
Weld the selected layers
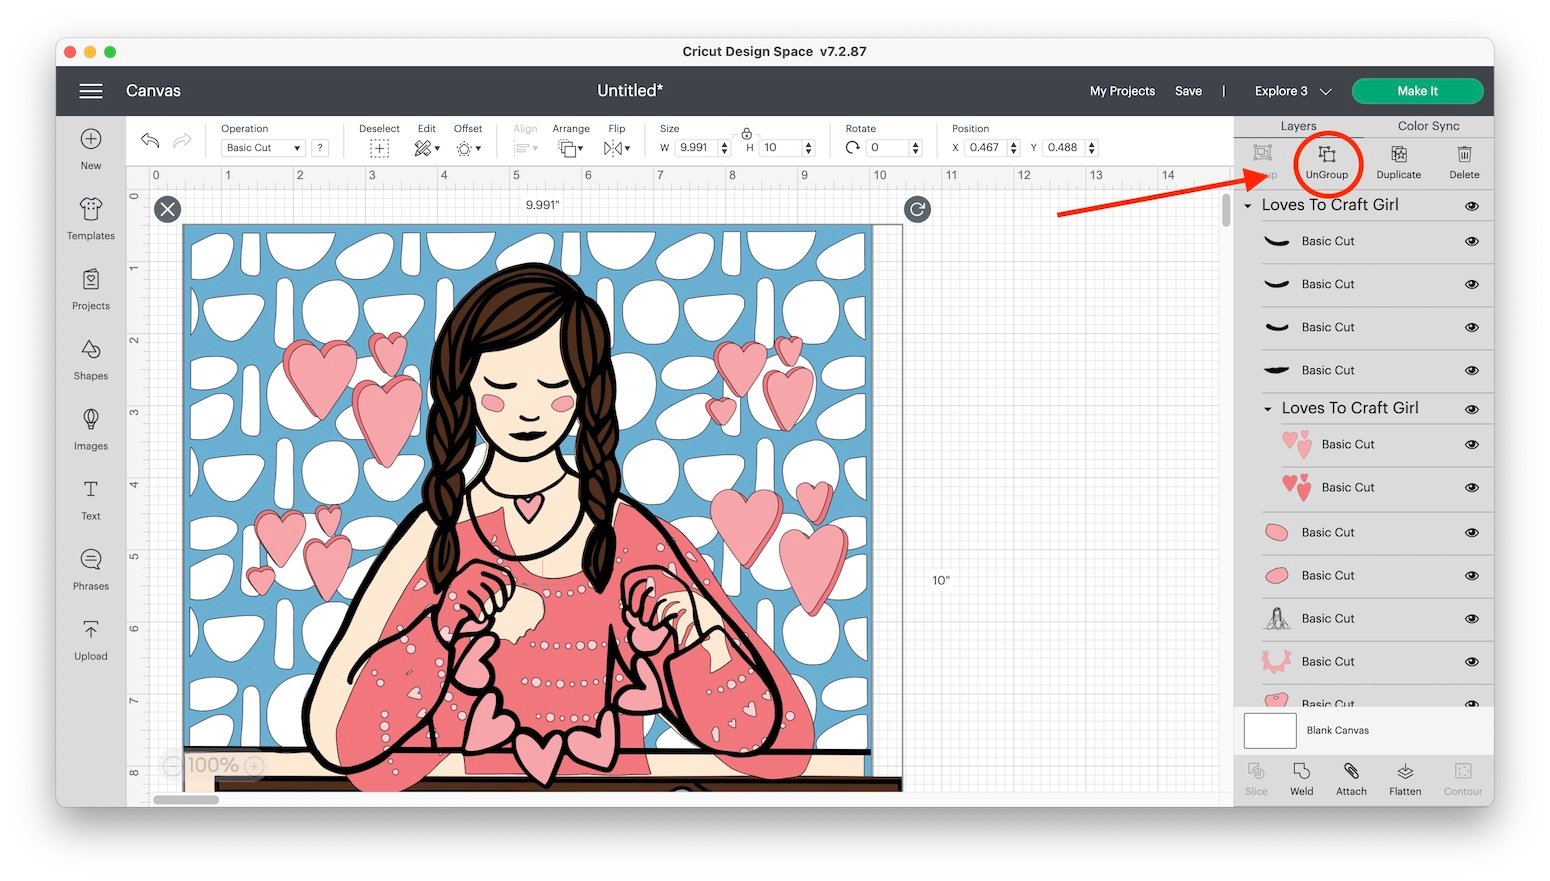pos(1302,778)
